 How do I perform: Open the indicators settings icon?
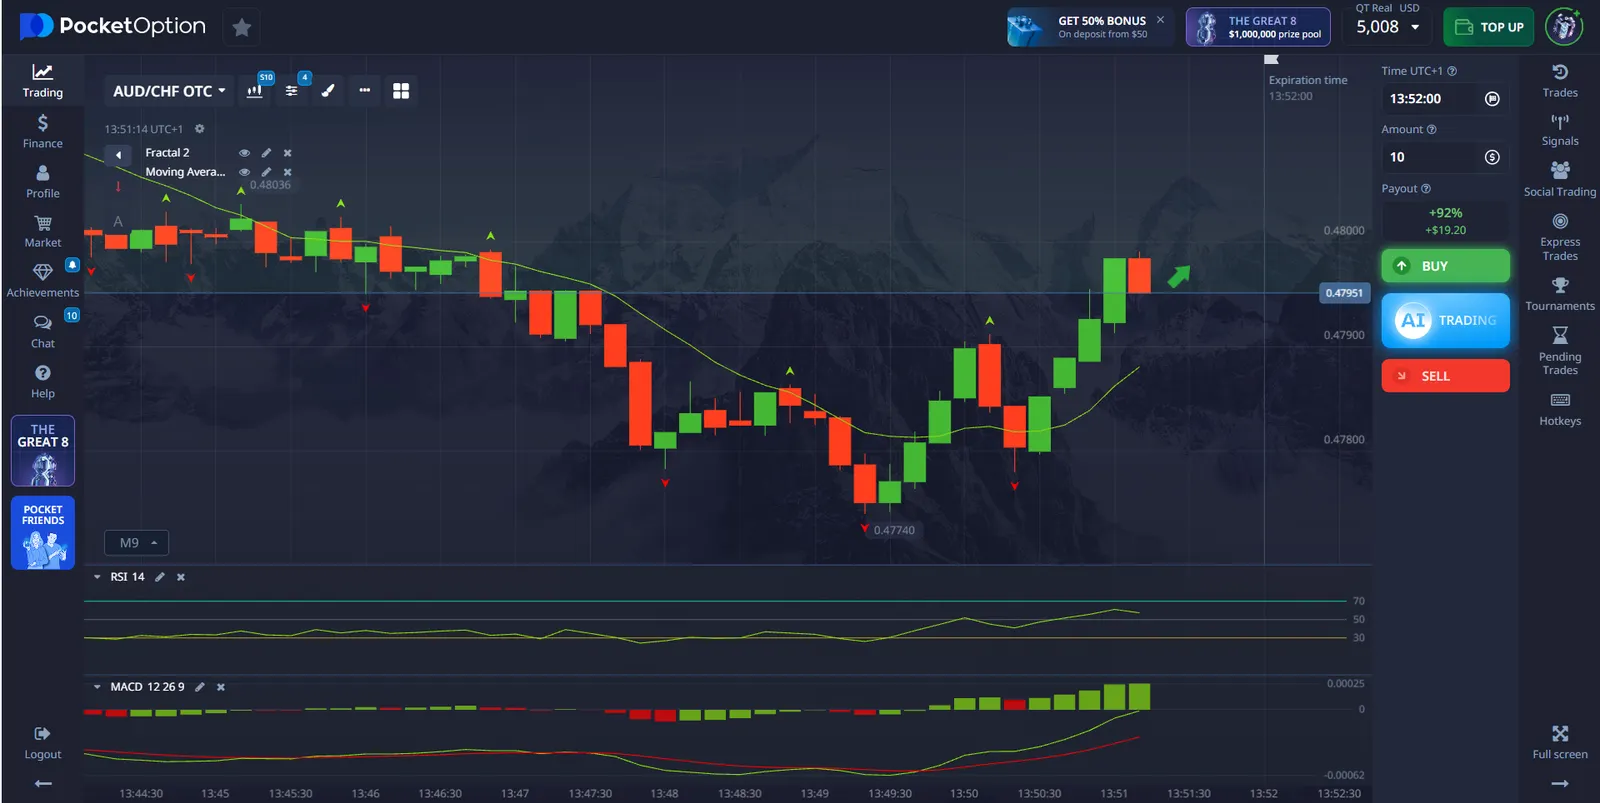291,91
